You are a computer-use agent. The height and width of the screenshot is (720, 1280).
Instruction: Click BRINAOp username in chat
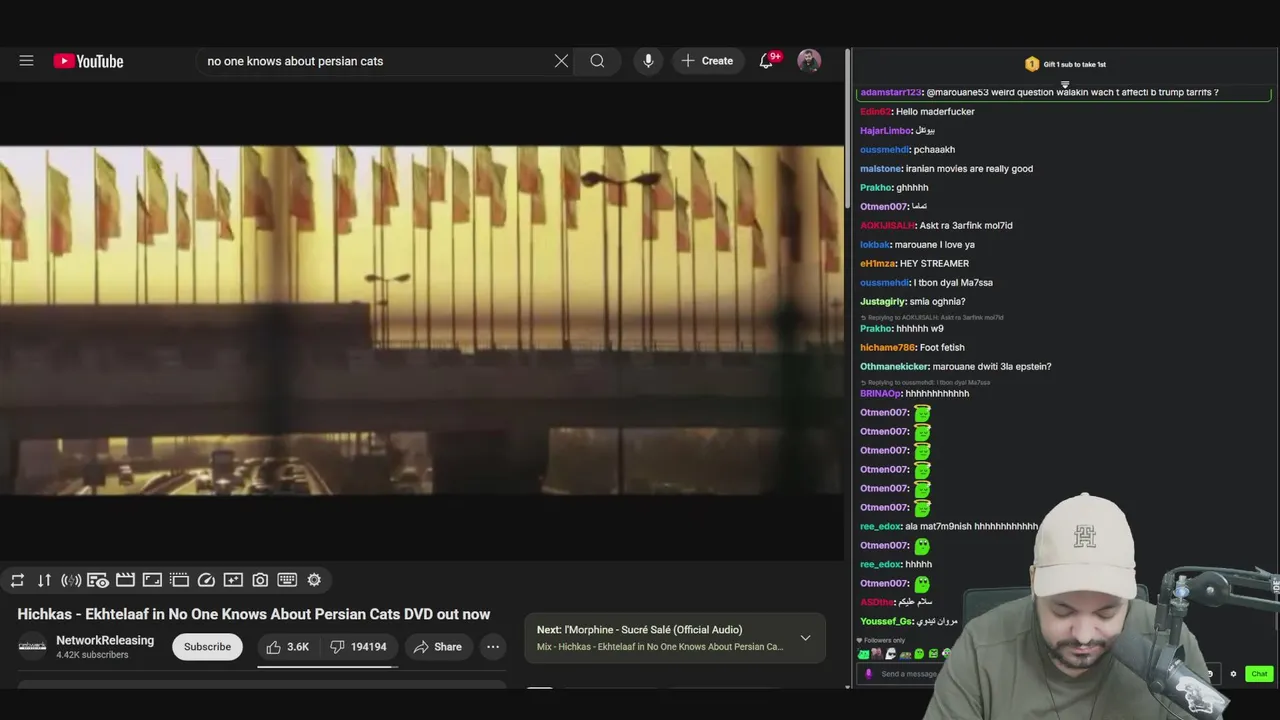(880, 394)
